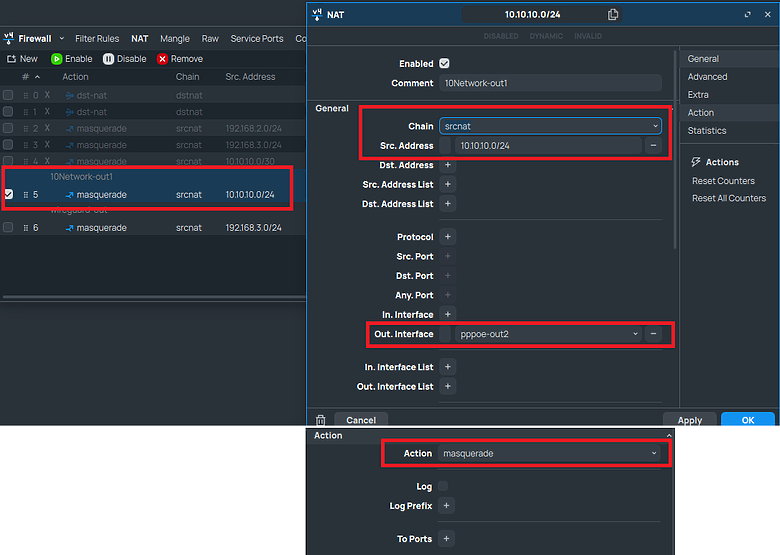780x555 pixels.
Task: Click Reset All Counters link
Action: tap(729, 198)
